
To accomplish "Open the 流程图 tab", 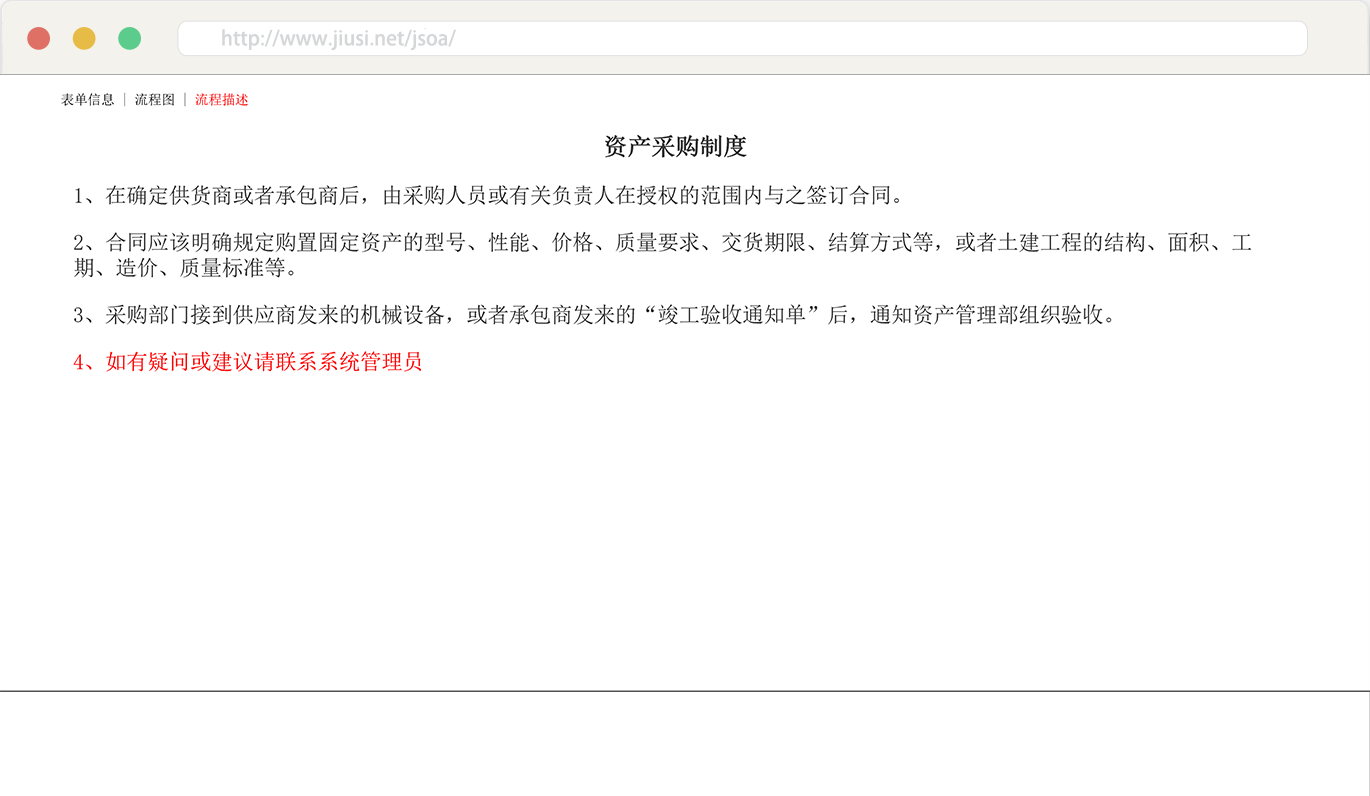I will pos(155,100).
